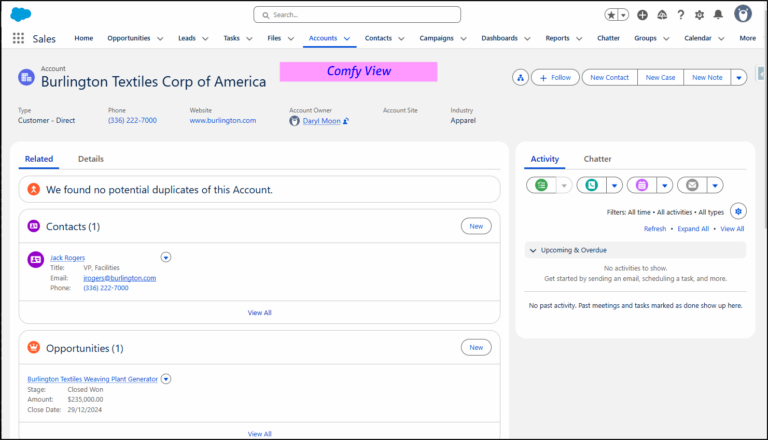Click the Follow button
The image size is (768, 440).
tap(555, 77)
